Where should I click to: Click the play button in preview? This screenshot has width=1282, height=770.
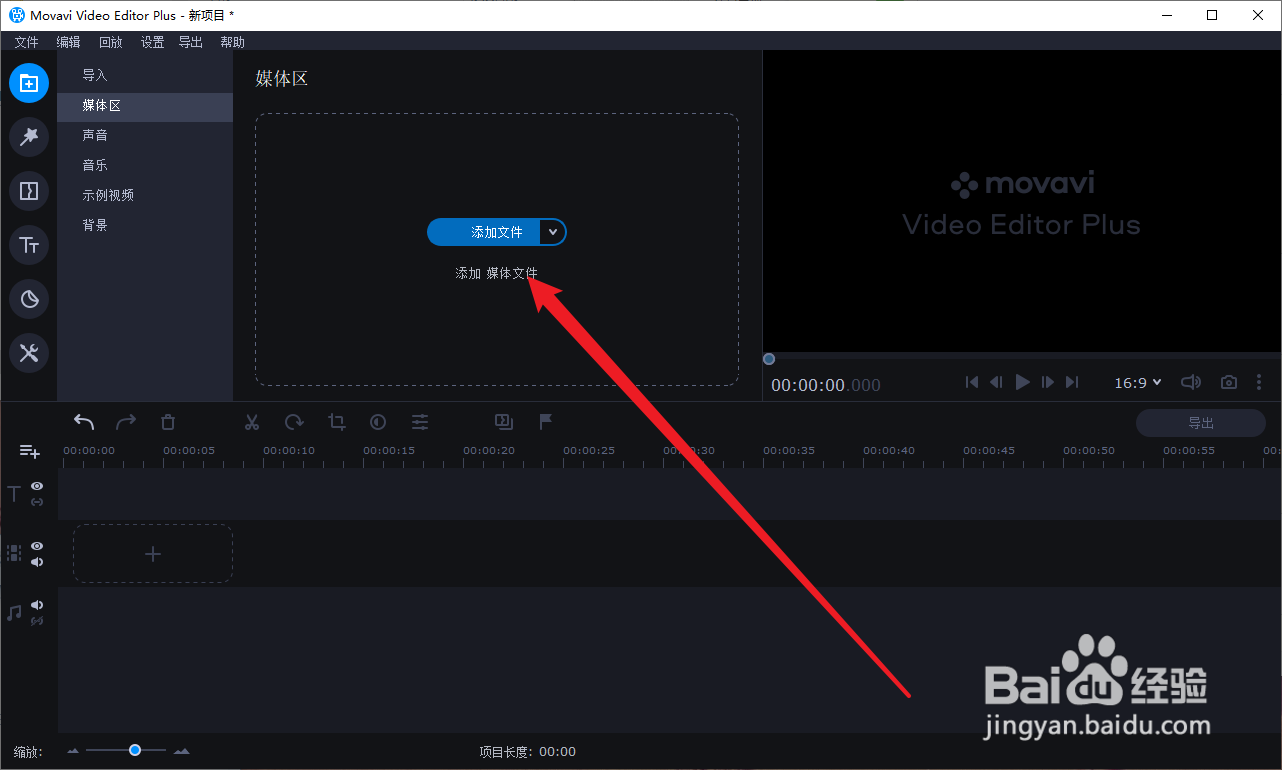click(1022, 382)
